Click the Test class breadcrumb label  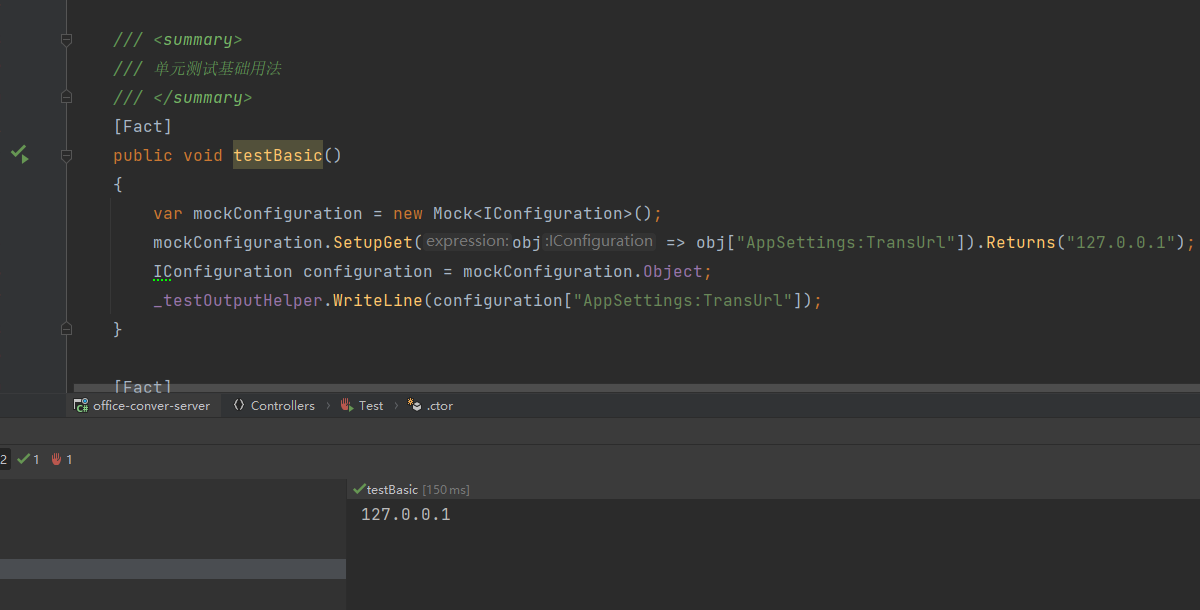pos(371,405)
